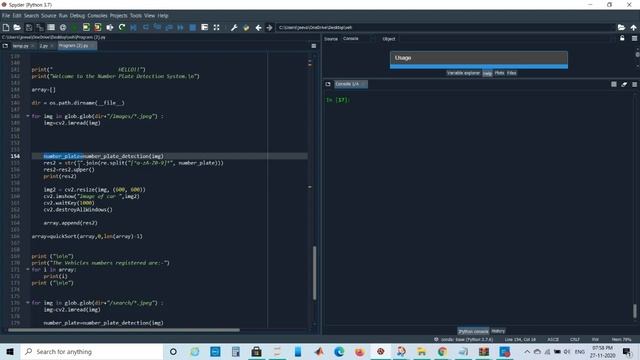Go forward with right arrow icon
Viewport: 640px width, 360px height.
pos(269,27)
